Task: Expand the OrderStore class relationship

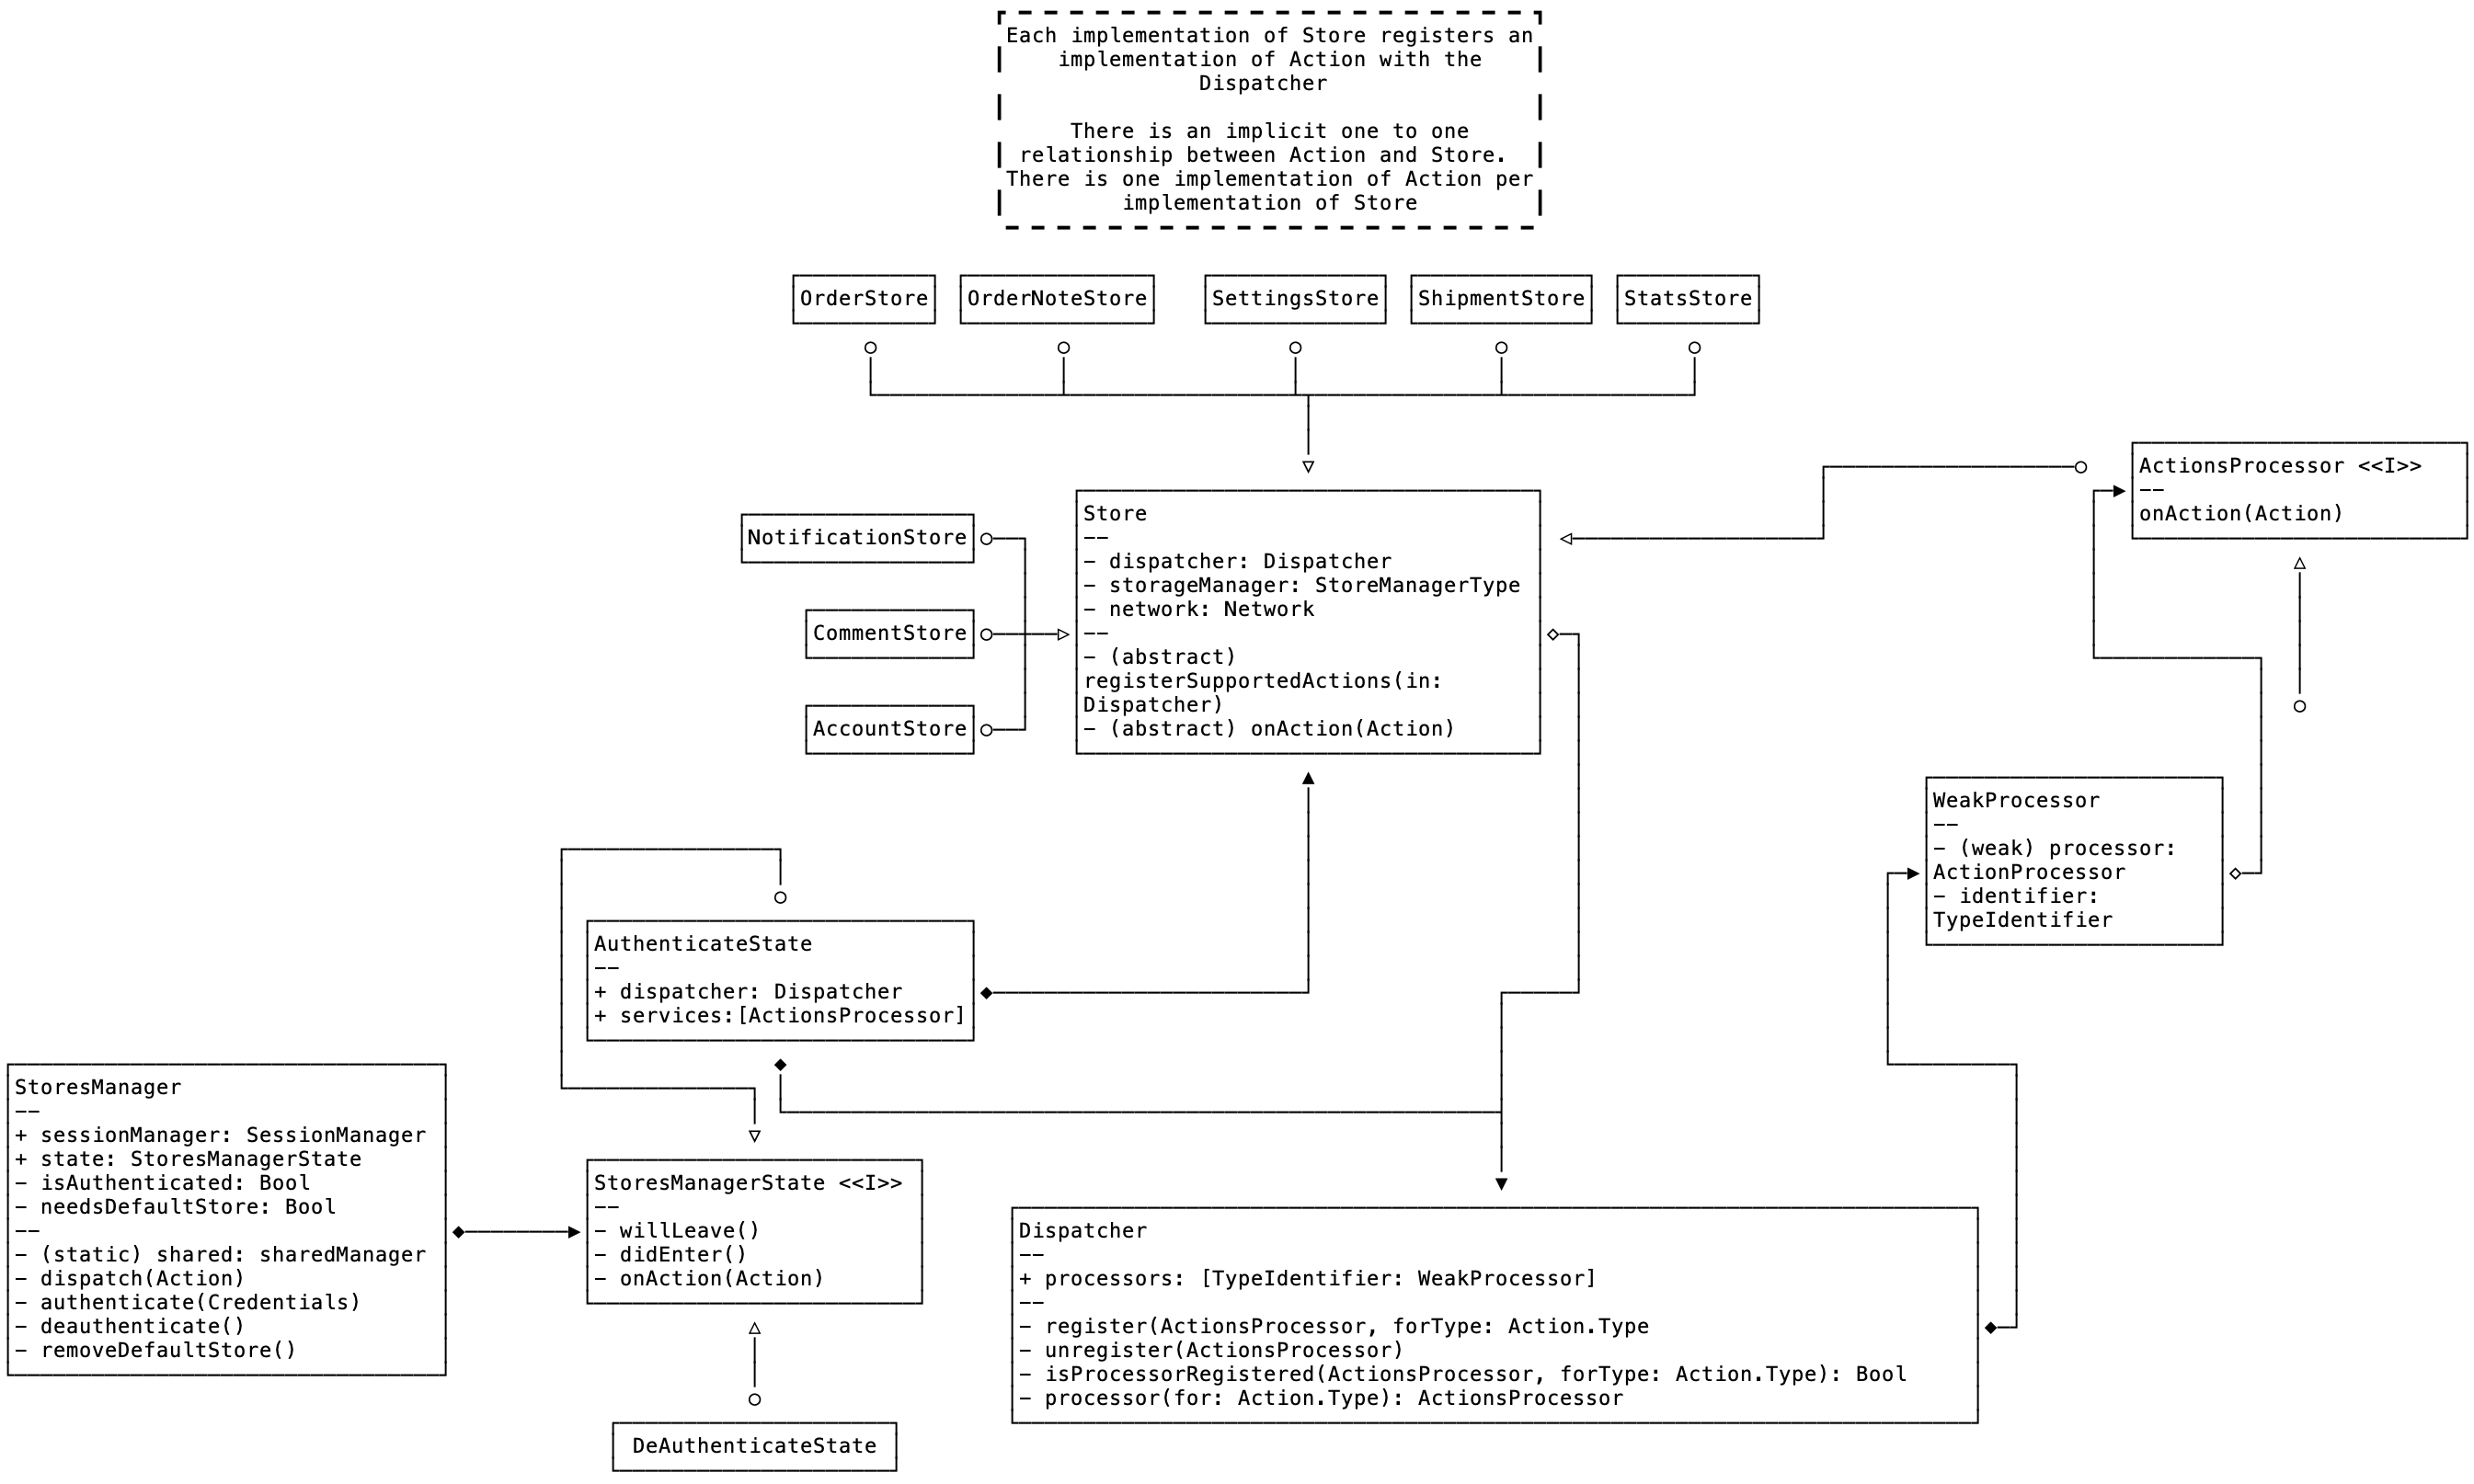Action: point(869,348)
